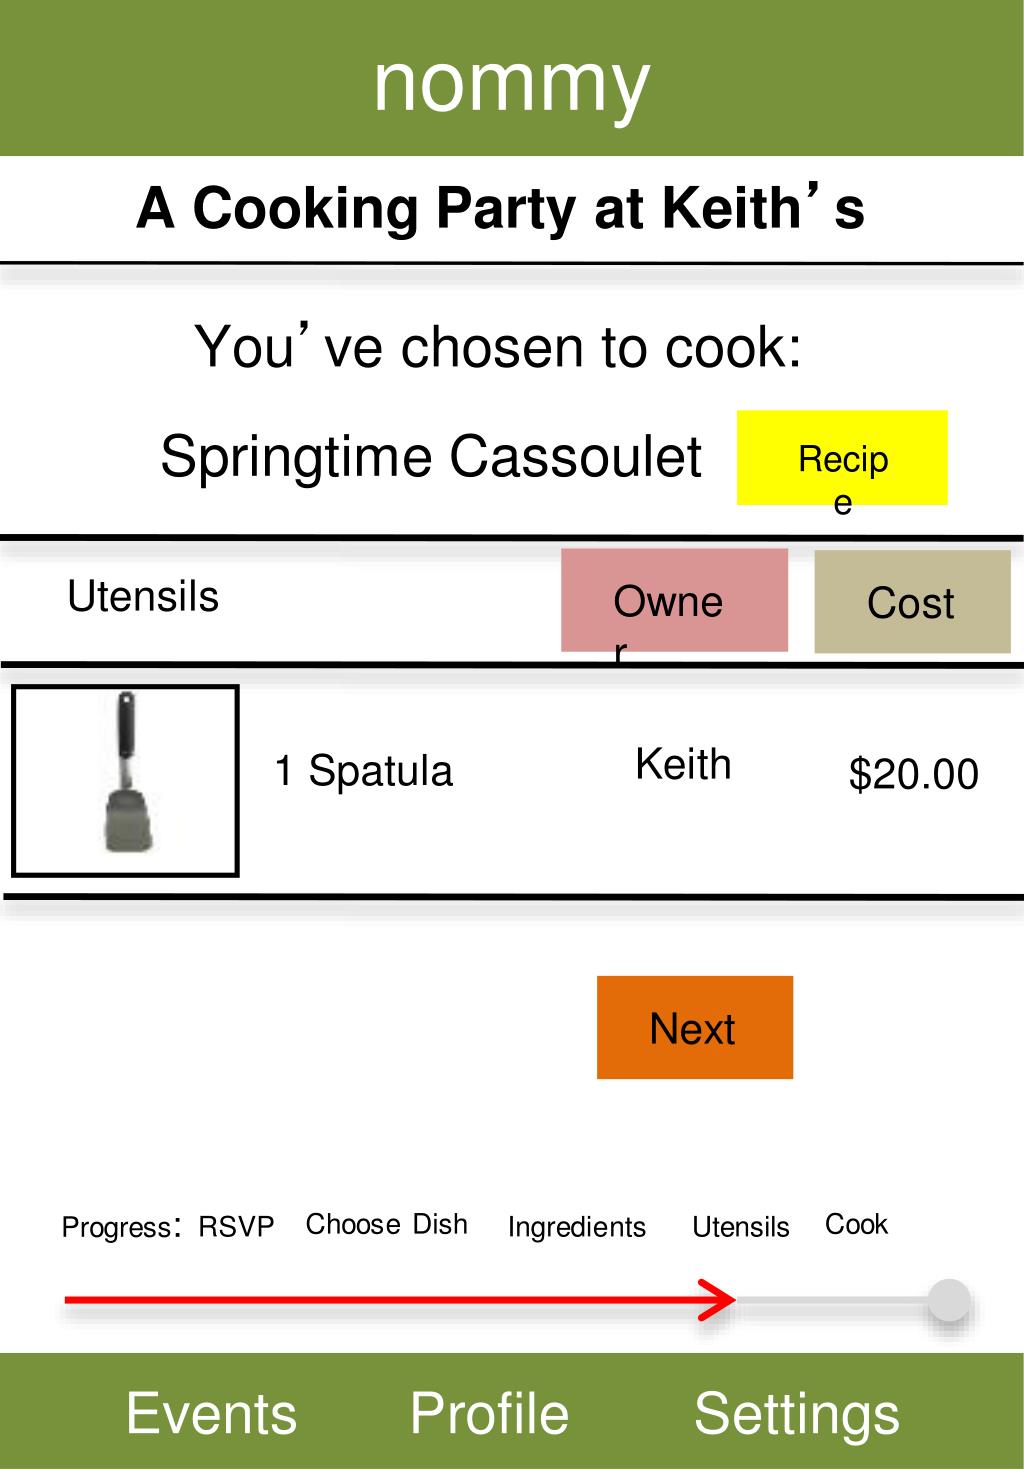The image size is (1024, 1469).
Task: Open the yellow Recipe button
Action: (842, 457)
